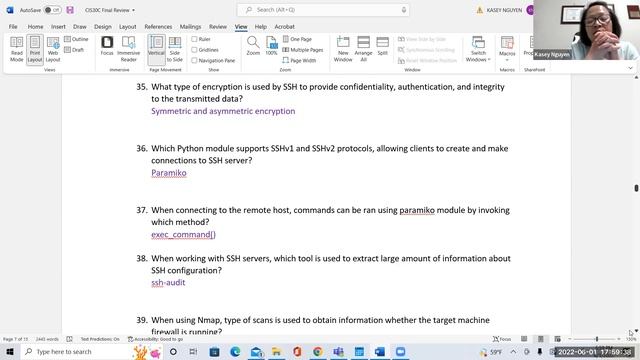640x360 pixels.
Task: Click the proofing icon in the status bar
Action: click(x=69, y=339)
